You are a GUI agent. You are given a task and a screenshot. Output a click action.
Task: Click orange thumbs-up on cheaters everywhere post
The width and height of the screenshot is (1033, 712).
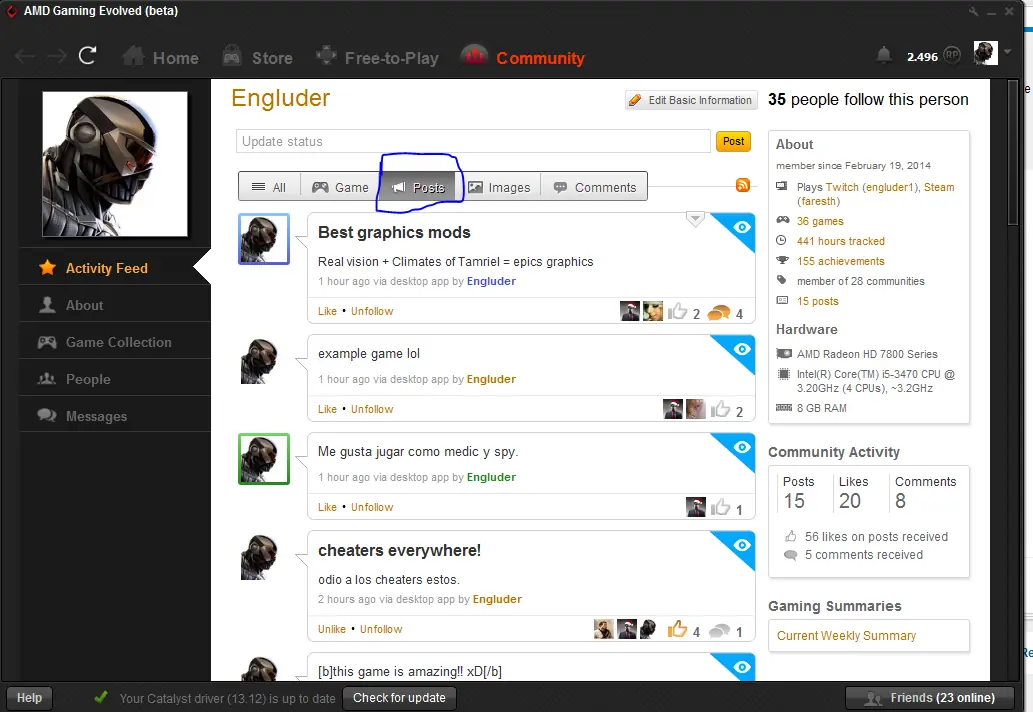point(677,629)
